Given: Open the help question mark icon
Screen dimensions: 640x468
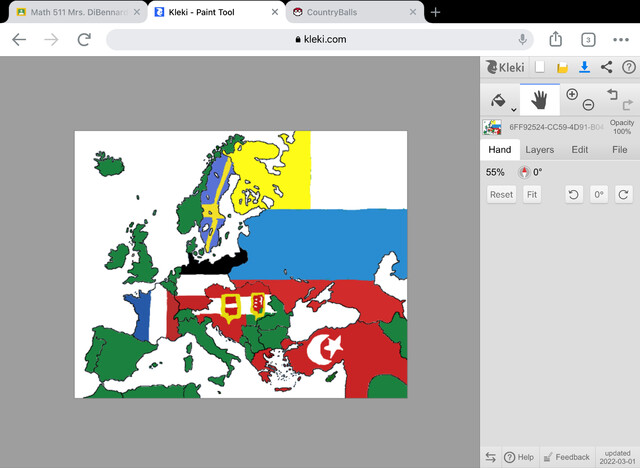Looking at the screenshot, I should tap(629, 67).
